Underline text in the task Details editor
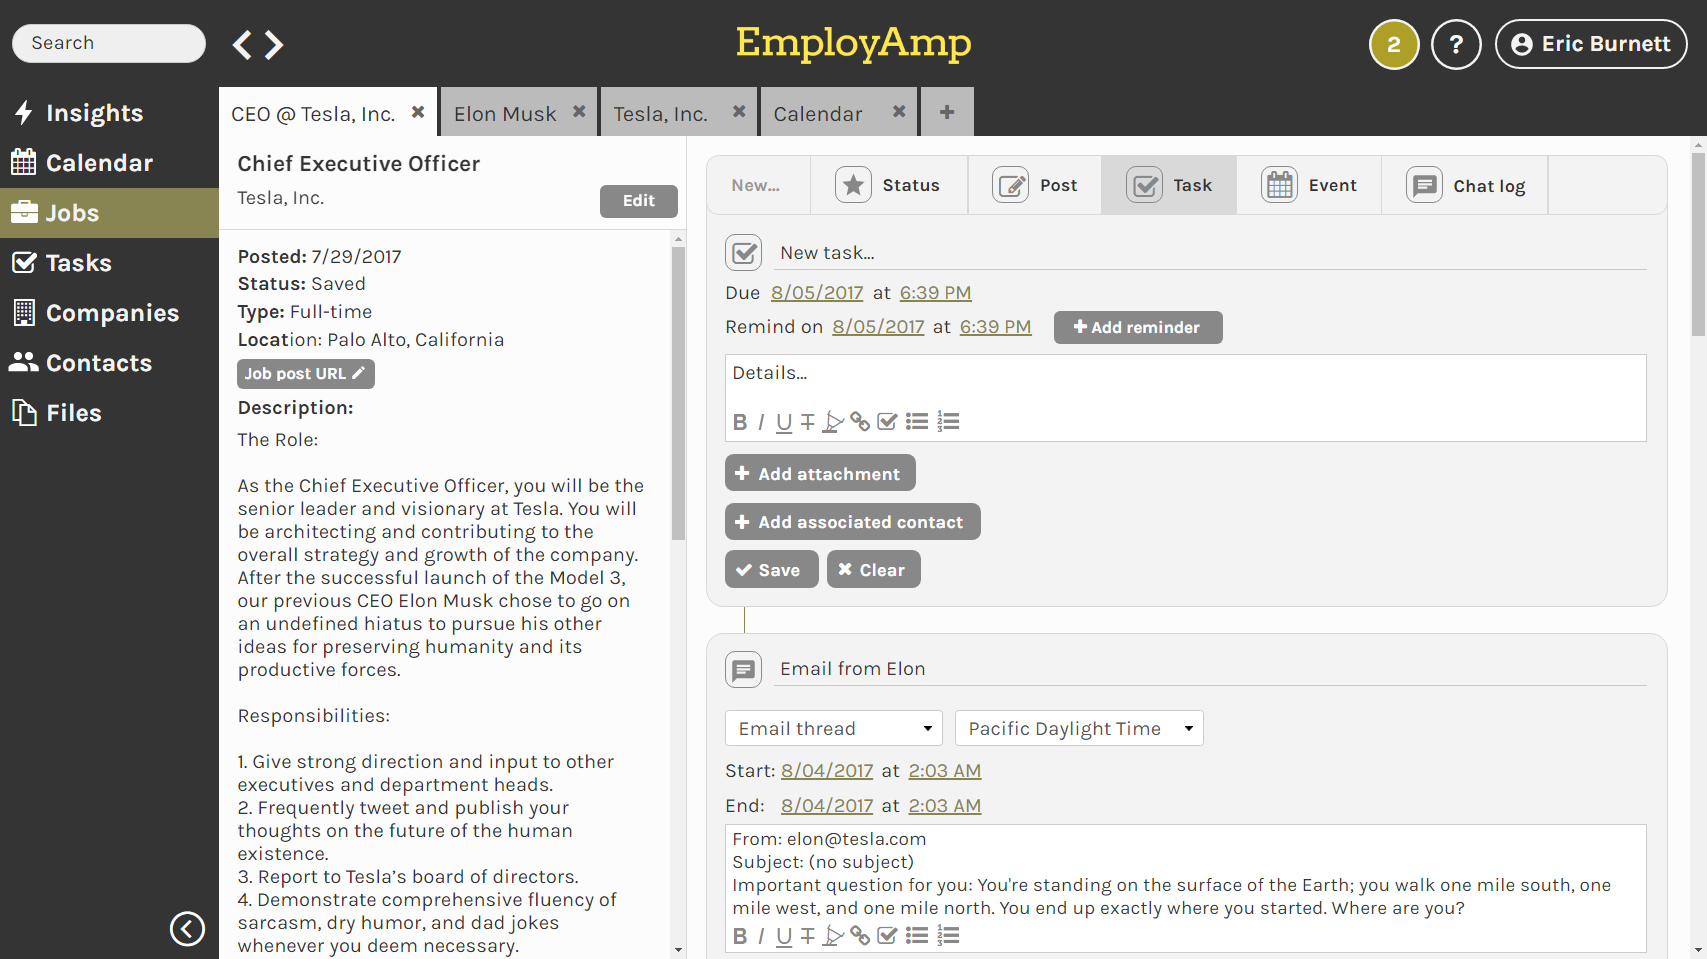This screenshot has height=959, width=1707. (x=784, y=422)
